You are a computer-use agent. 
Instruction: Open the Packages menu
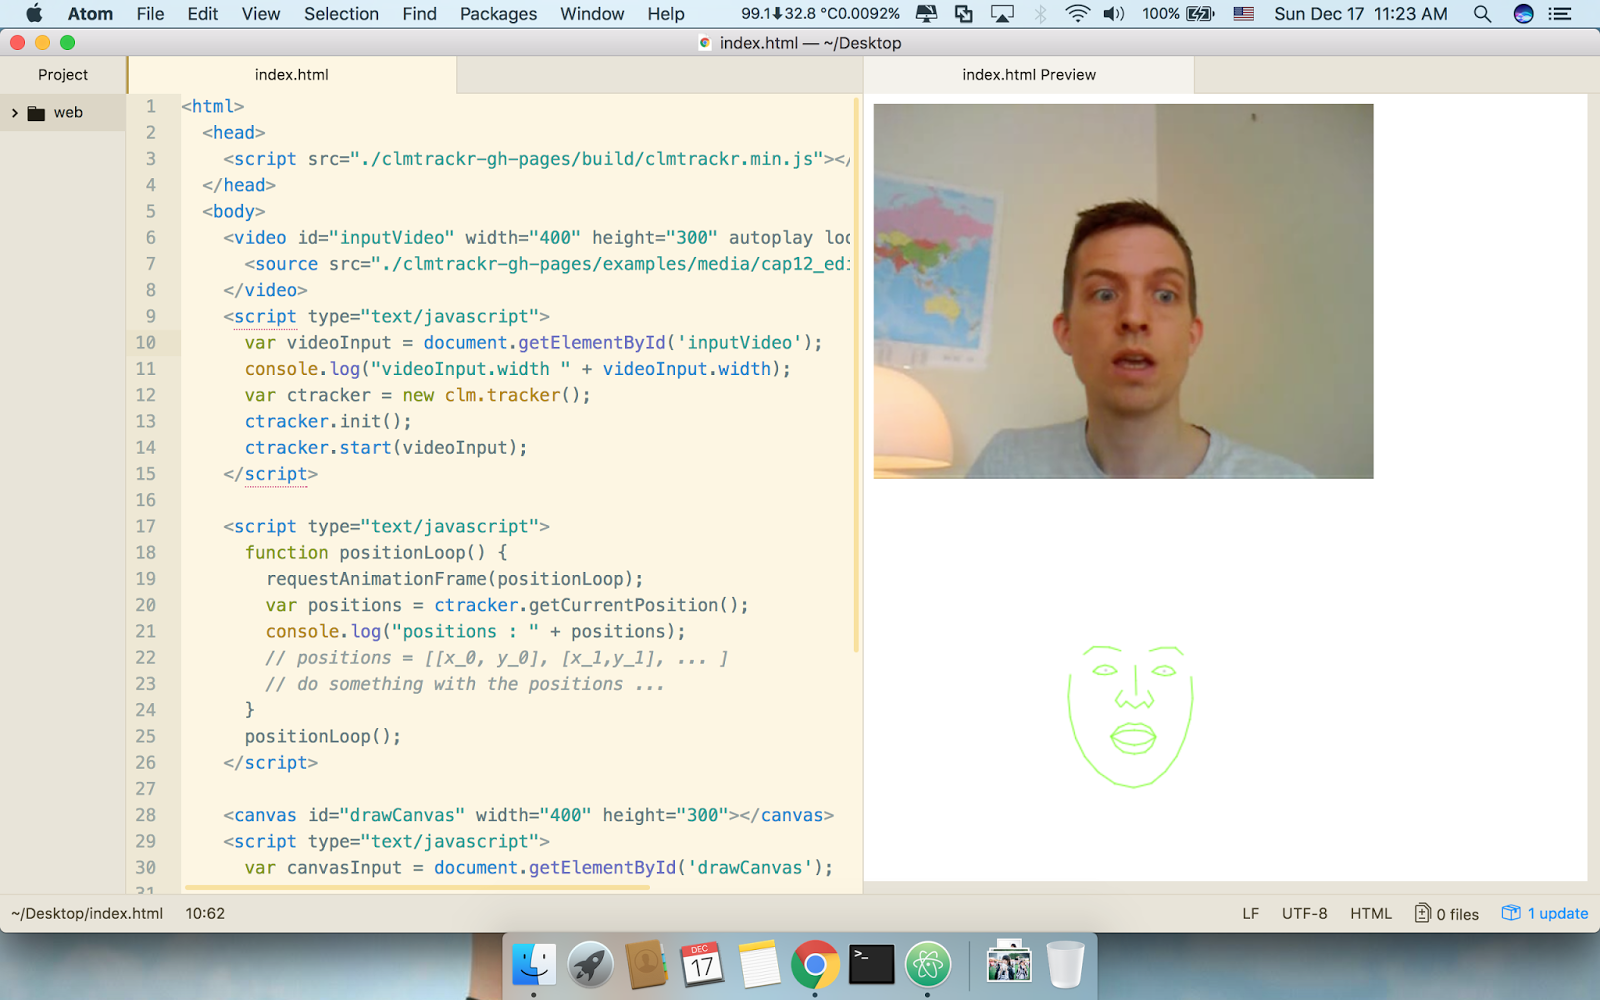498,14
